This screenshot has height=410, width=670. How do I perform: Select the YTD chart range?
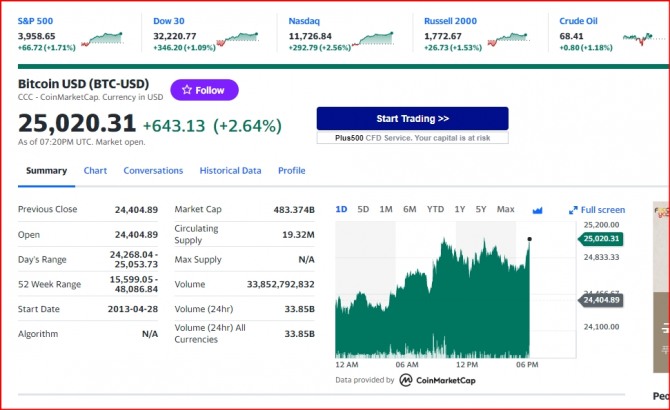point(435,209)
